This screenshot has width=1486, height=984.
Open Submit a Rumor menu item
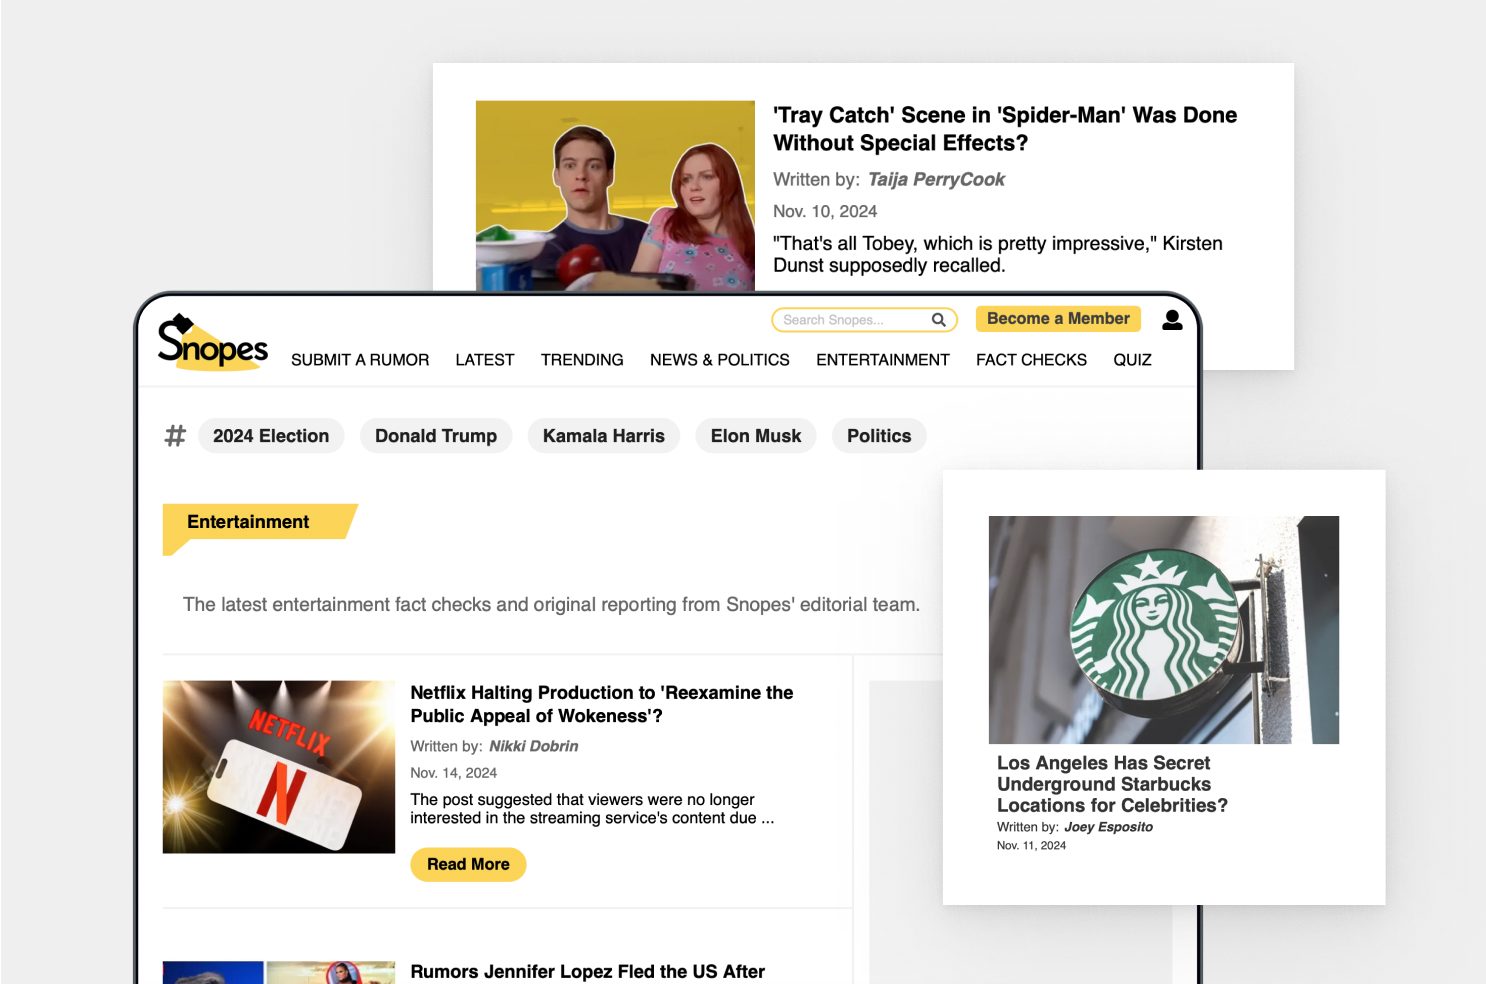360,360
